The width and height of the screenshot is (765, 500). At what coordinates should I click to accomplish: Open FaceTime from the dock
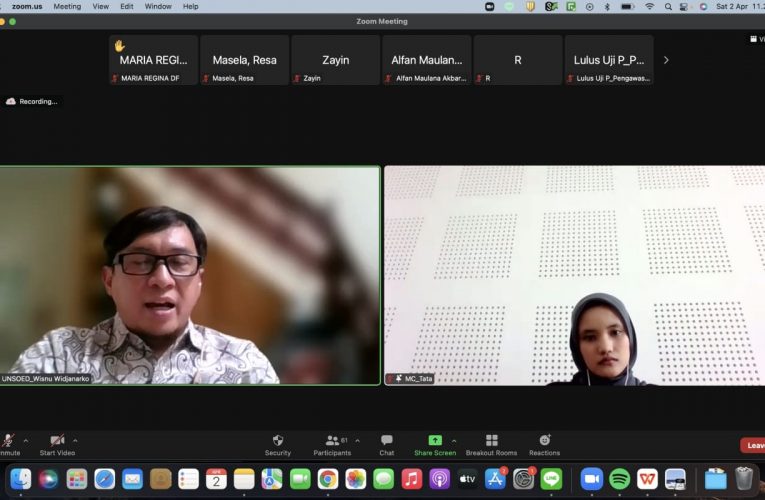[300, 479]
